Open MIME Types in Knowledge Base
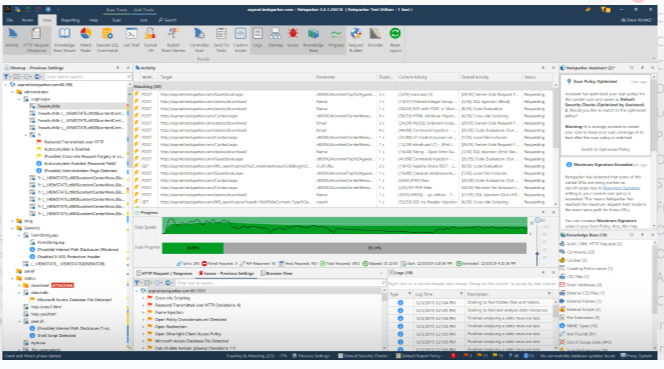This screenshot has height=369, width=664. point(578,326)
